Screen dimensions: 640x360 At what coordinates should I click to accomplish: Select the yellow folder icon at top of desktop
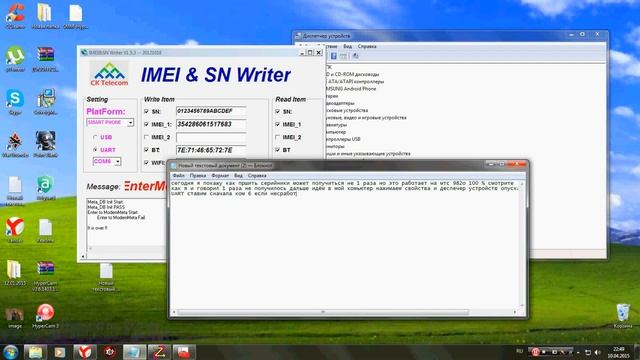[45, 16]
